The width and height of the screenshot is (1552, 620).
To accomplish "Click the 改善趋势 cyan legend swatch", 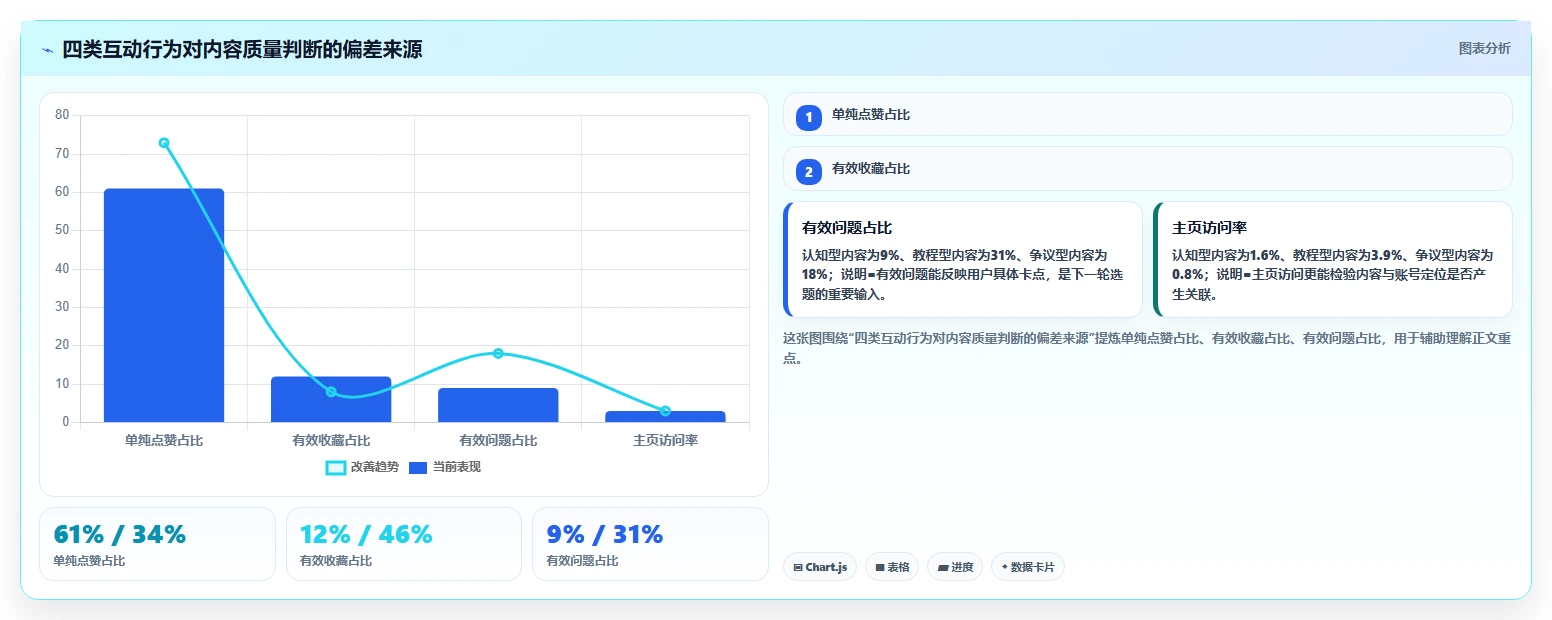I will [x=336, y=468].
